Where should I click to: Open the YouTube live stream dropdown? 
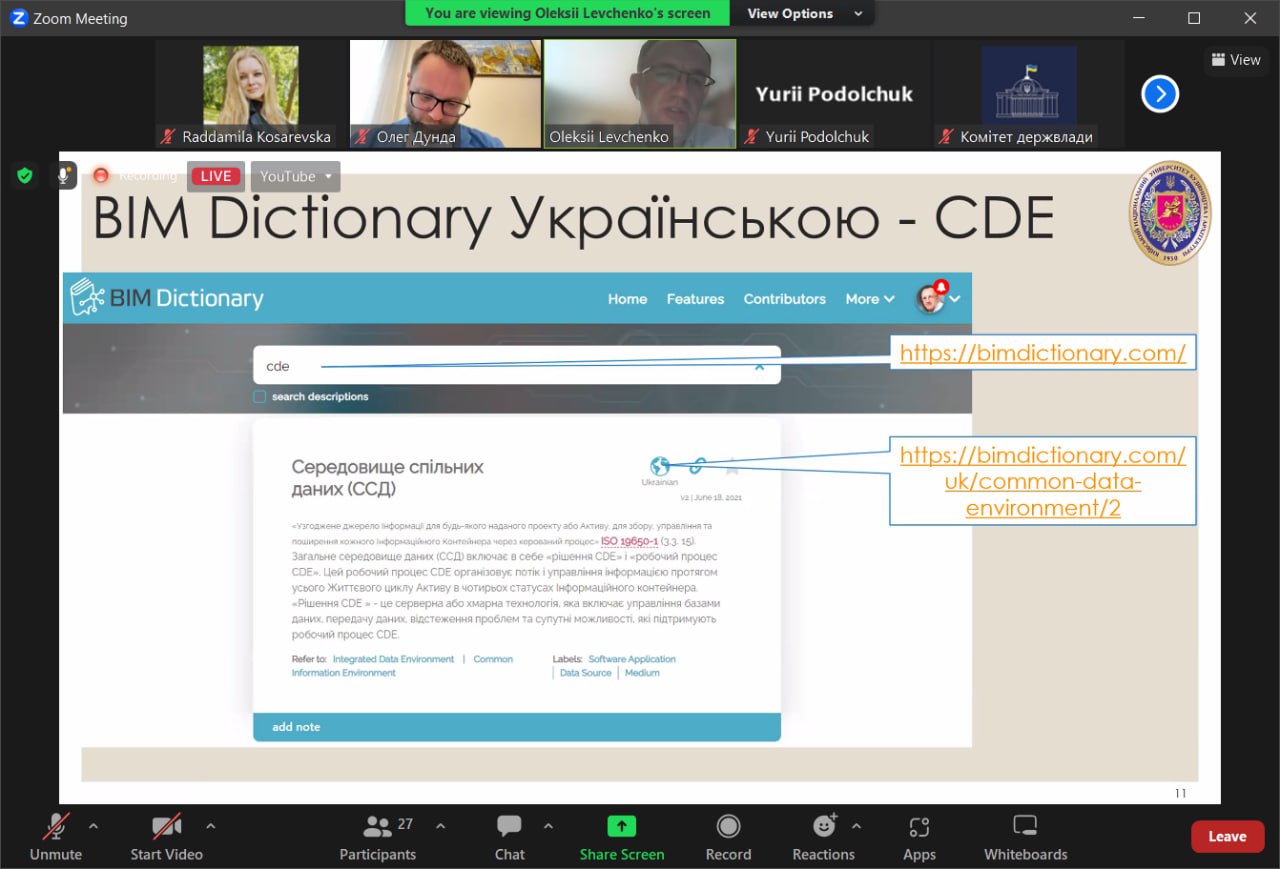(x=295, y=176)
